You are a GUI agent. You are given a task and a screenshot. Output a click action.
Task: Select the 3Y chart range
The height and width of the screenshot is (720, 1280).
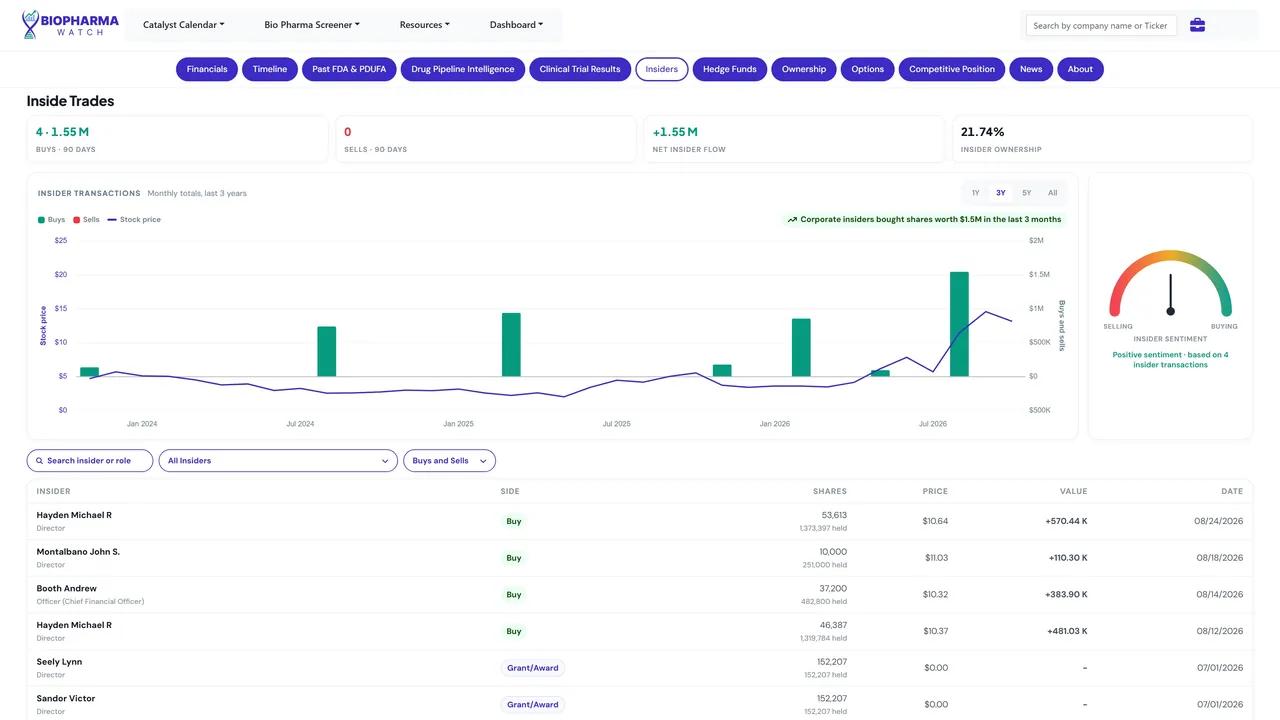(x=1001, y=193)
